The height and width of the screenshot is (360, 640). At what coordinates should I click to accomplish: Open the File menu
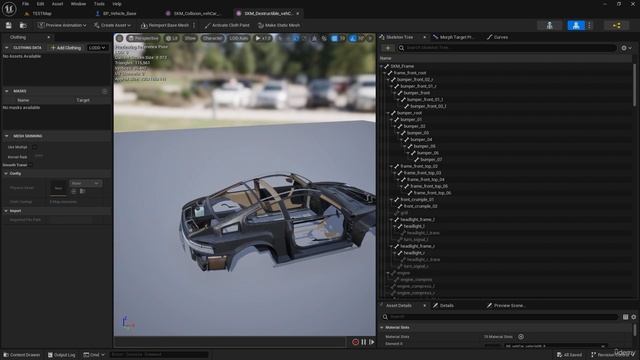pyautogui.click(x=25, y=4)
